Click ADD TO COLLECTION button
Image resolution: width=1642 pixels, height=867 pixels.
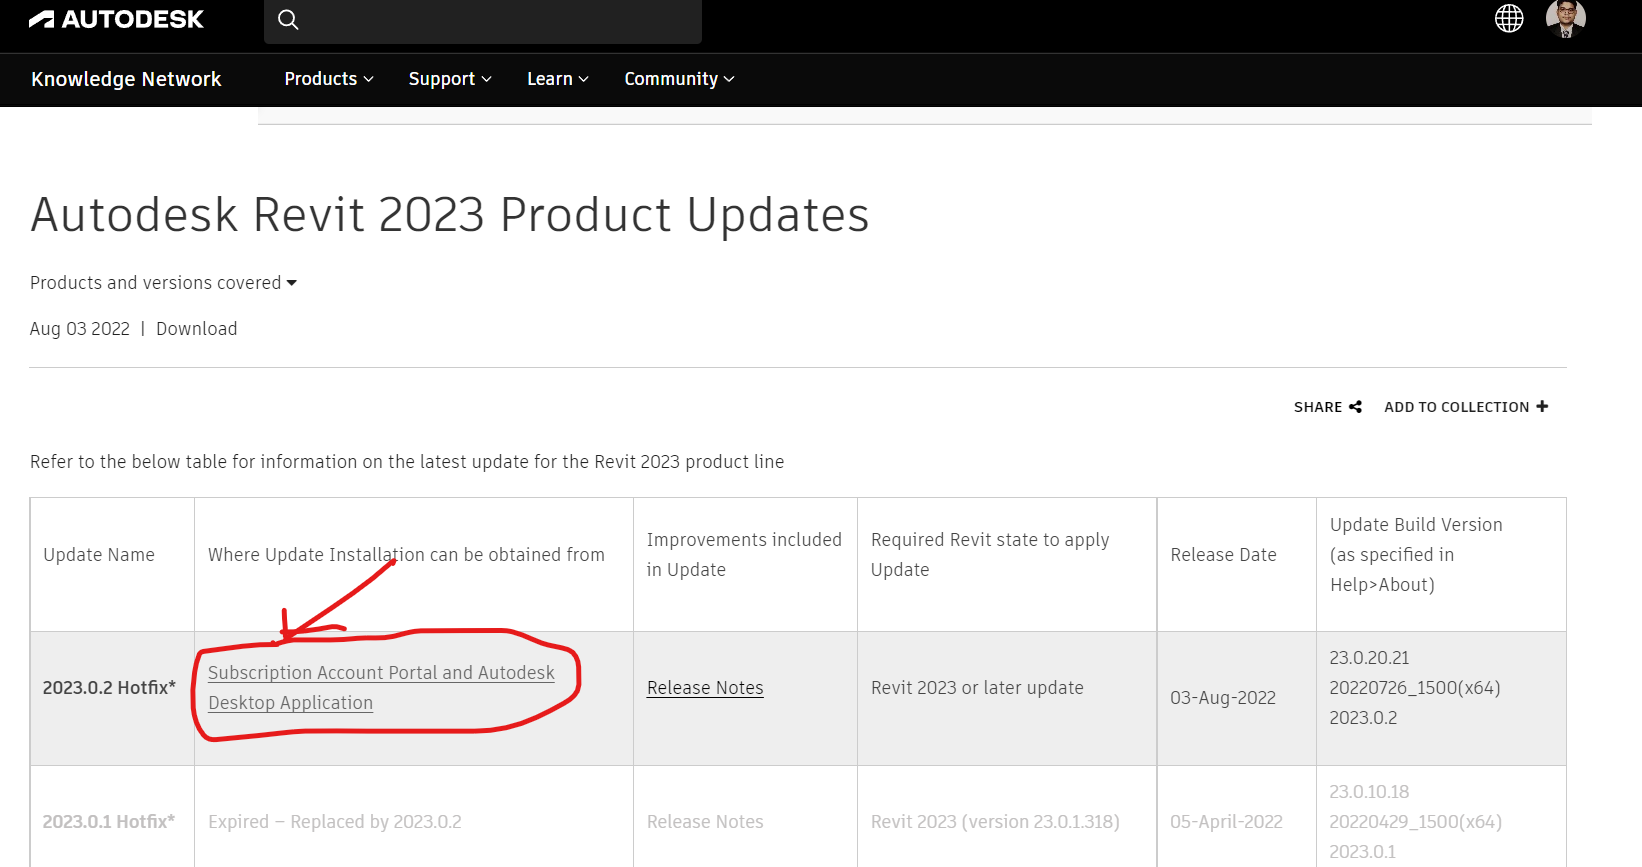[x=1466, y=407]
